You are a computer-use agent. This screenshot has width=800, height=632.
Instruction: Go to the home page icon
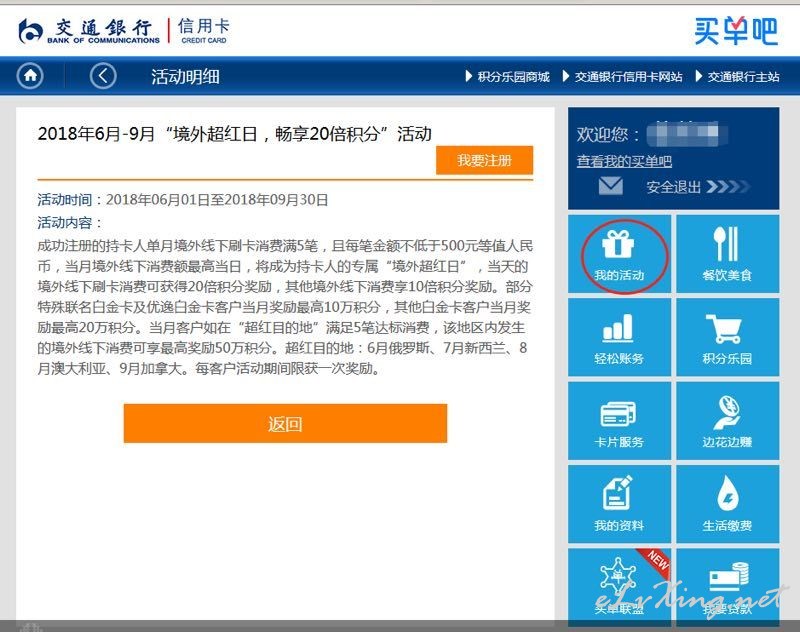coord(30,76)
